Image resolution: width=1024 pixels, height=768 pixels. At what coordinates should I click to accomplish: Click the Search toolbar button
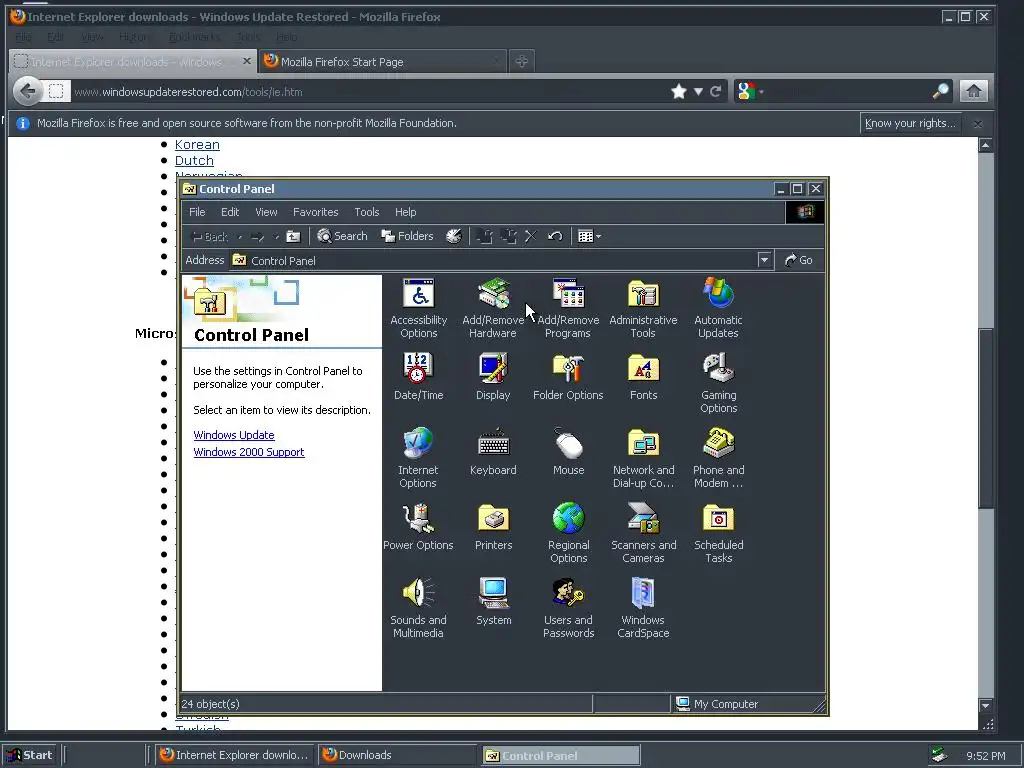(342, 236)
